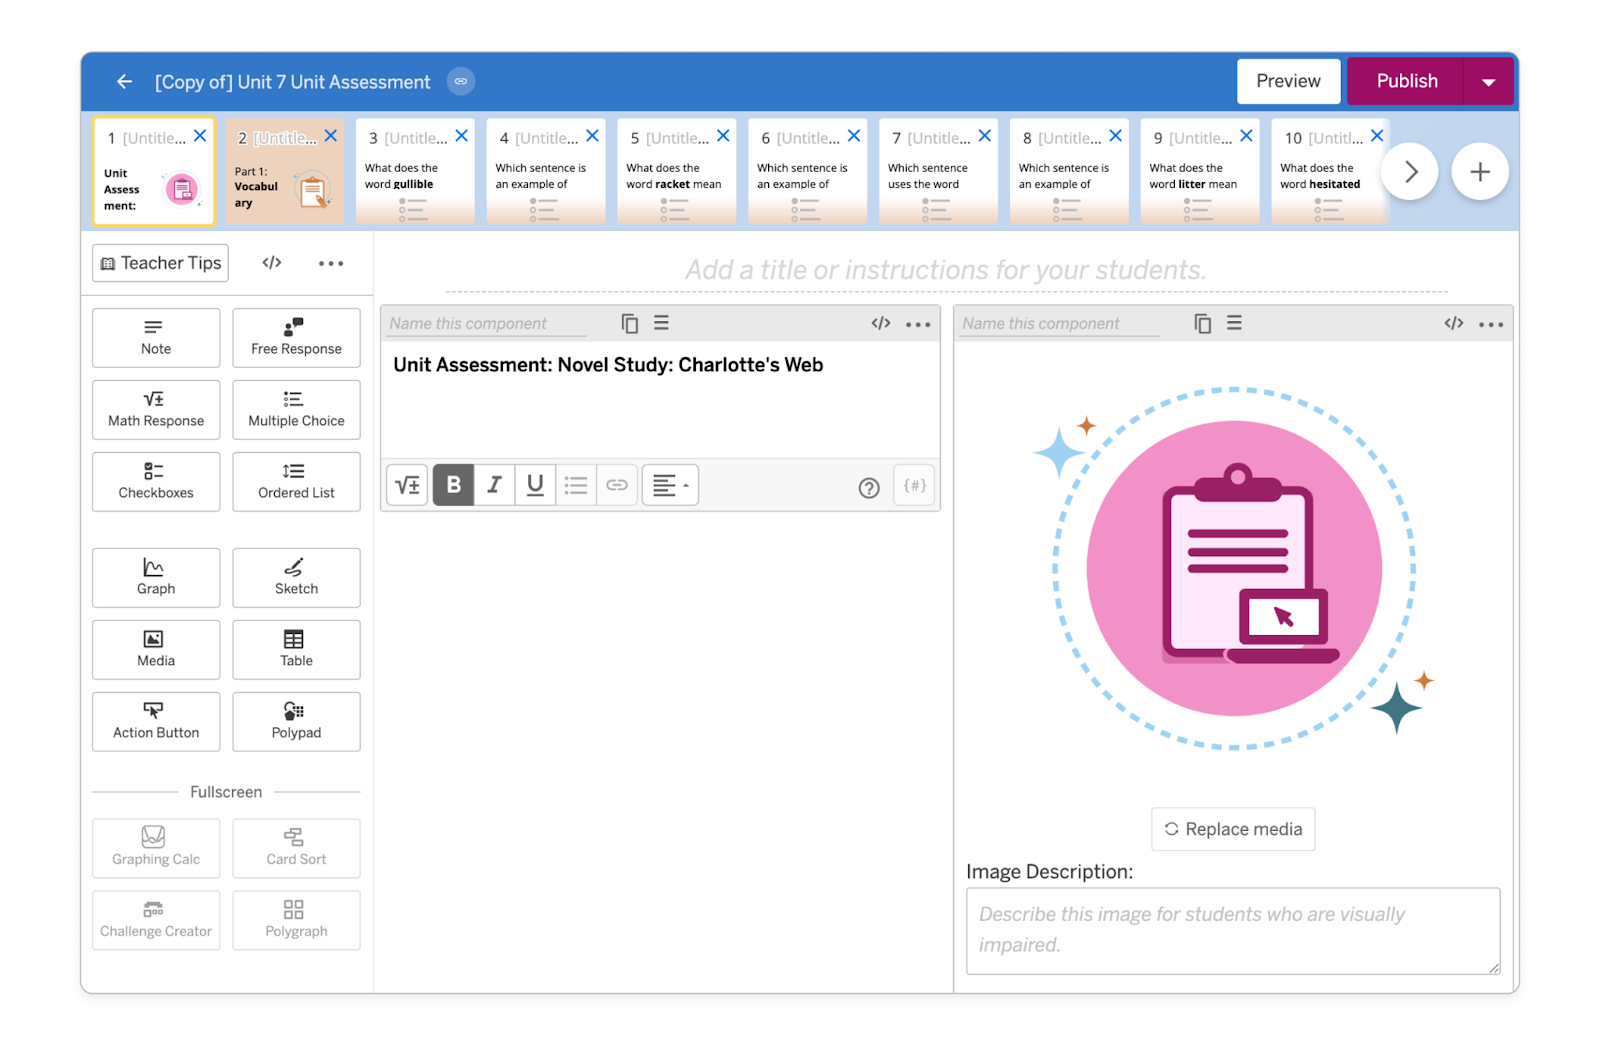This screenshot has width=1600, height=1045.
Task: Insert a Table component
Action: [295, 649]
